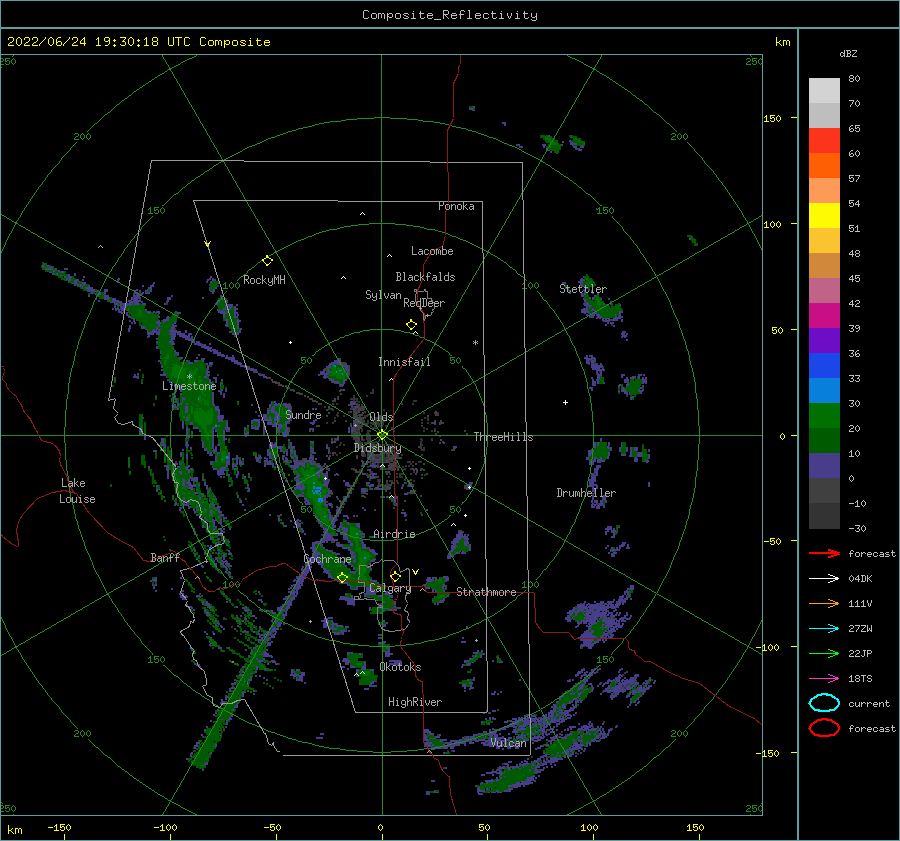Click the Blackfalds town label
This screenshot has height=841, width=900.
(x=425, y=277)
